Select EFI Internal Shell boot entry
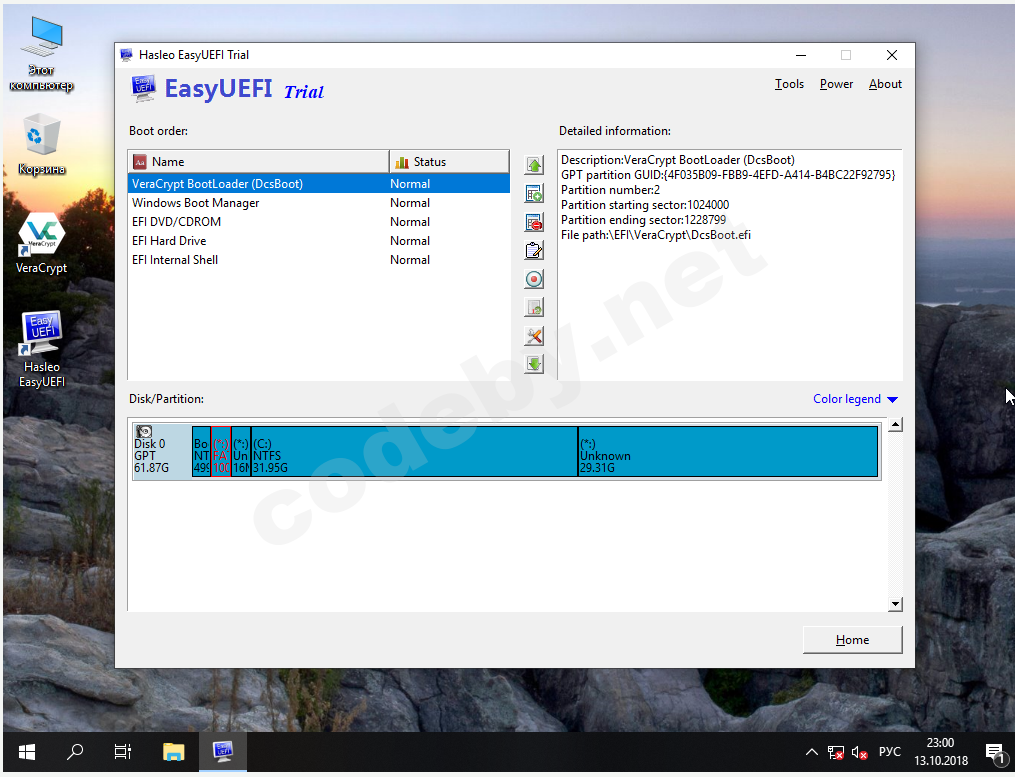Viewport: 1015px width, 777px height. point(319,260)
